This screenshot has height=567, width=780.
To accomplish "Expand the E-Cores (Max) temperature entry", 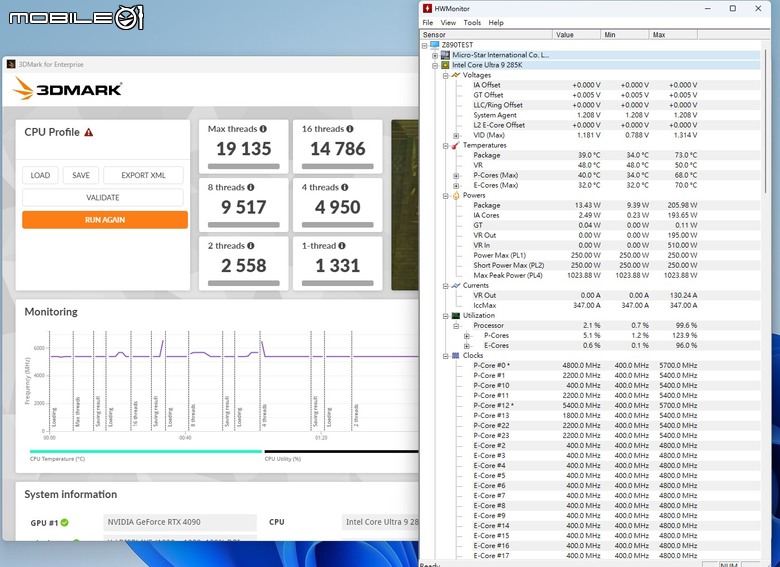I will (x=456, y=186).
